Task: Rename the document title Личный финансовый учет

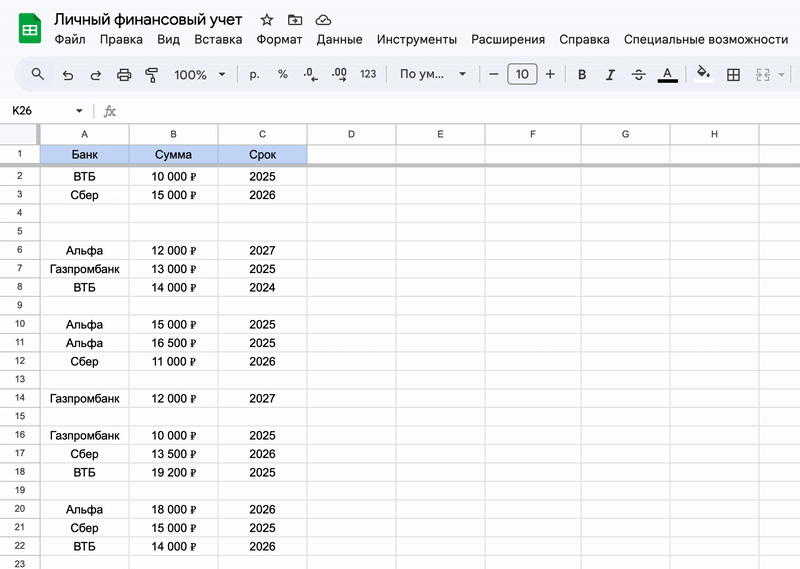Action: click(x=148, y=19)
